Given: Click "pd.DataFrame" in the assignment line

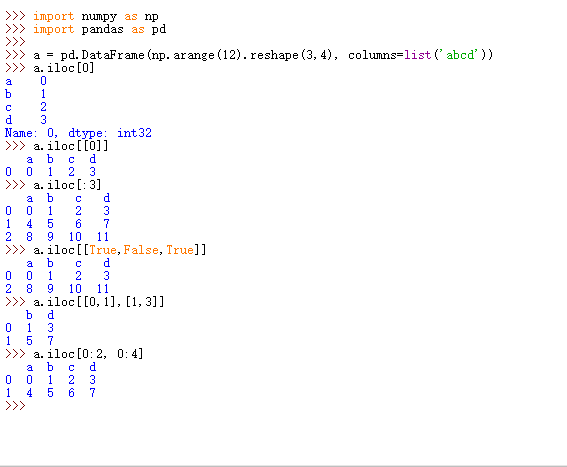Looking at the screenshot, I should tap(102, 55).
